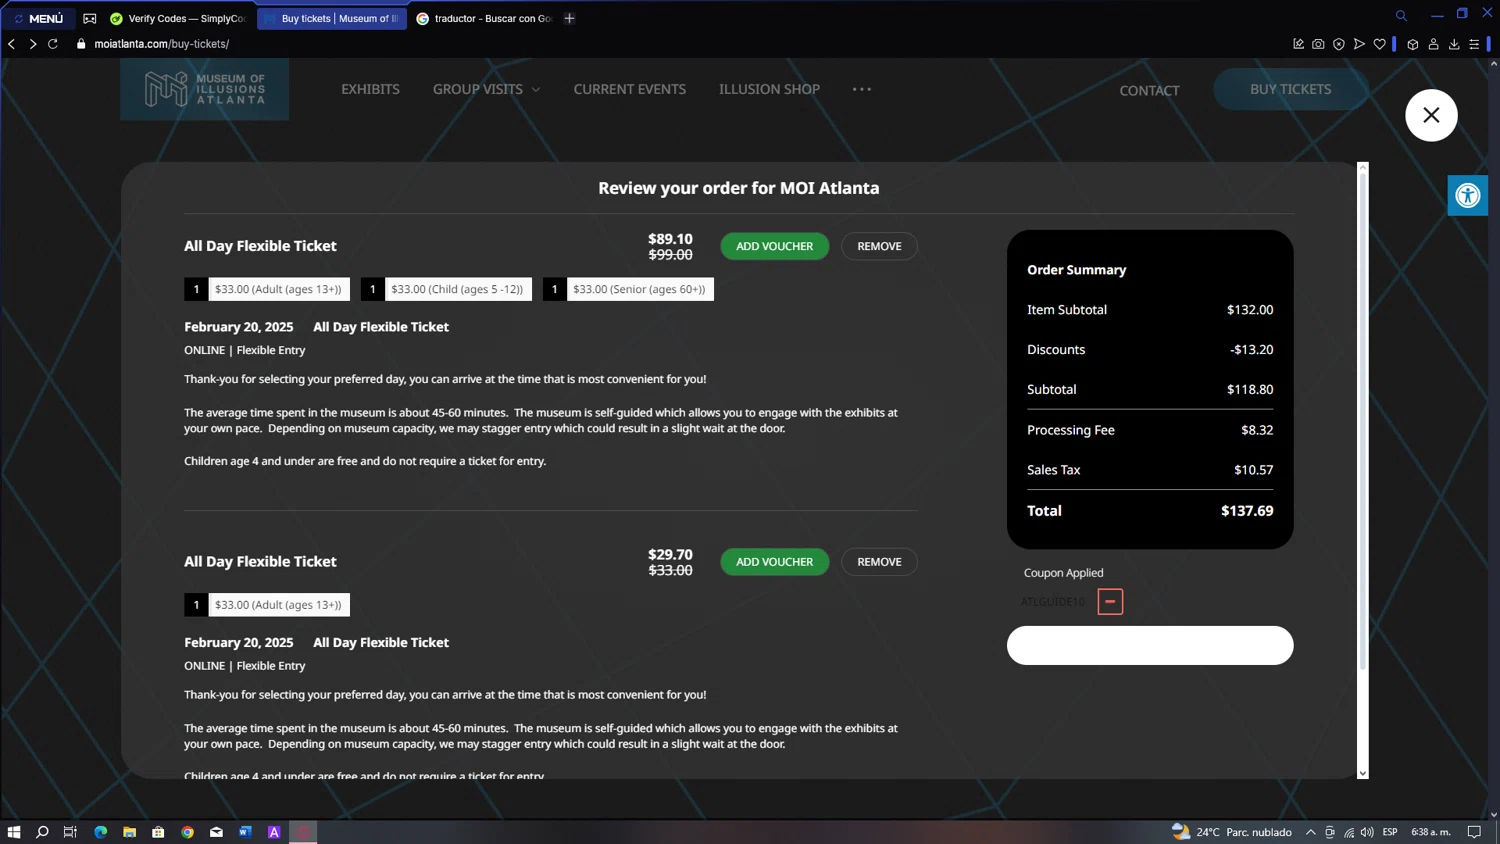Click the order panel scrollbar thumb

pos(1362,420)
